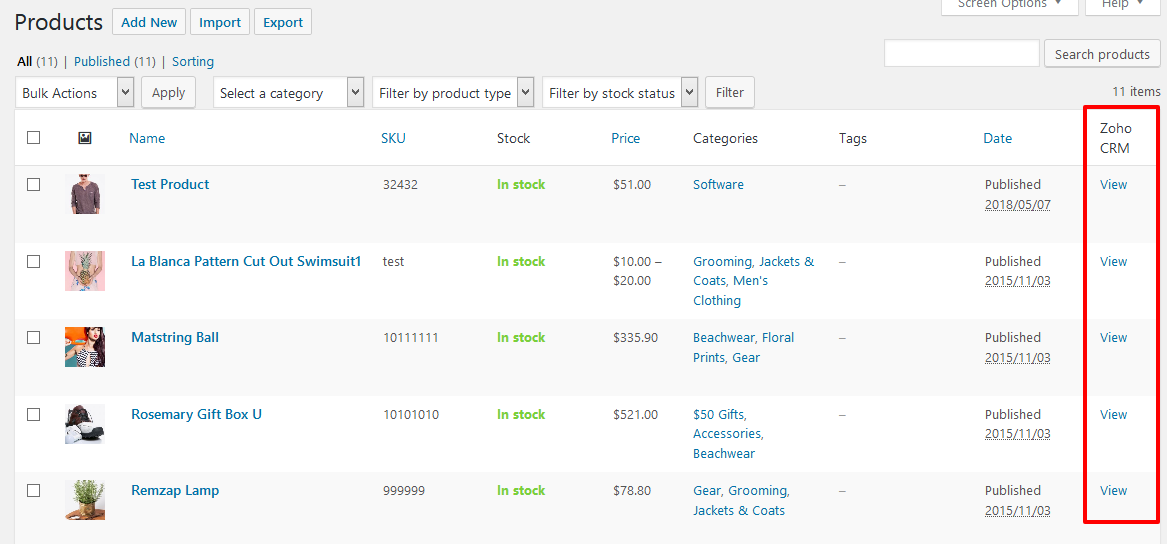This screenshot has width=1167, height=544.
Task: Click SKU value 32432
Action: click(400, 184)
